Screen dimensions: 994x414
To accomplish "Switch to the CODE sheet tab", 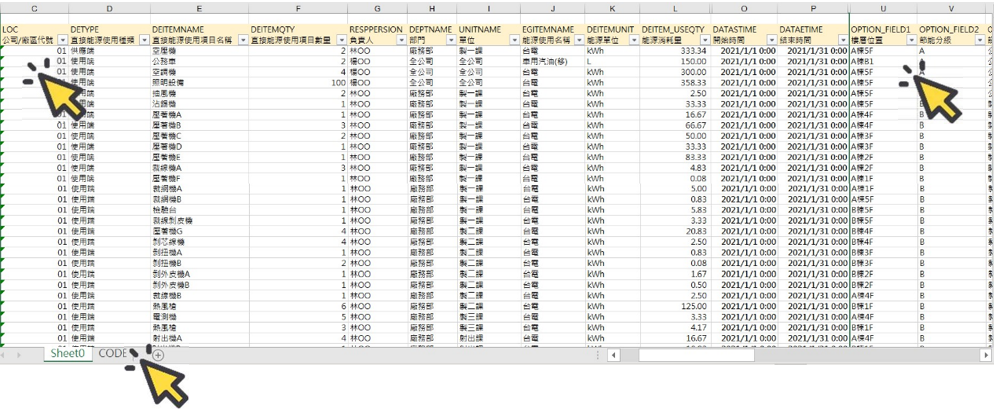I will pyautogui.click(x=112, y=354).
